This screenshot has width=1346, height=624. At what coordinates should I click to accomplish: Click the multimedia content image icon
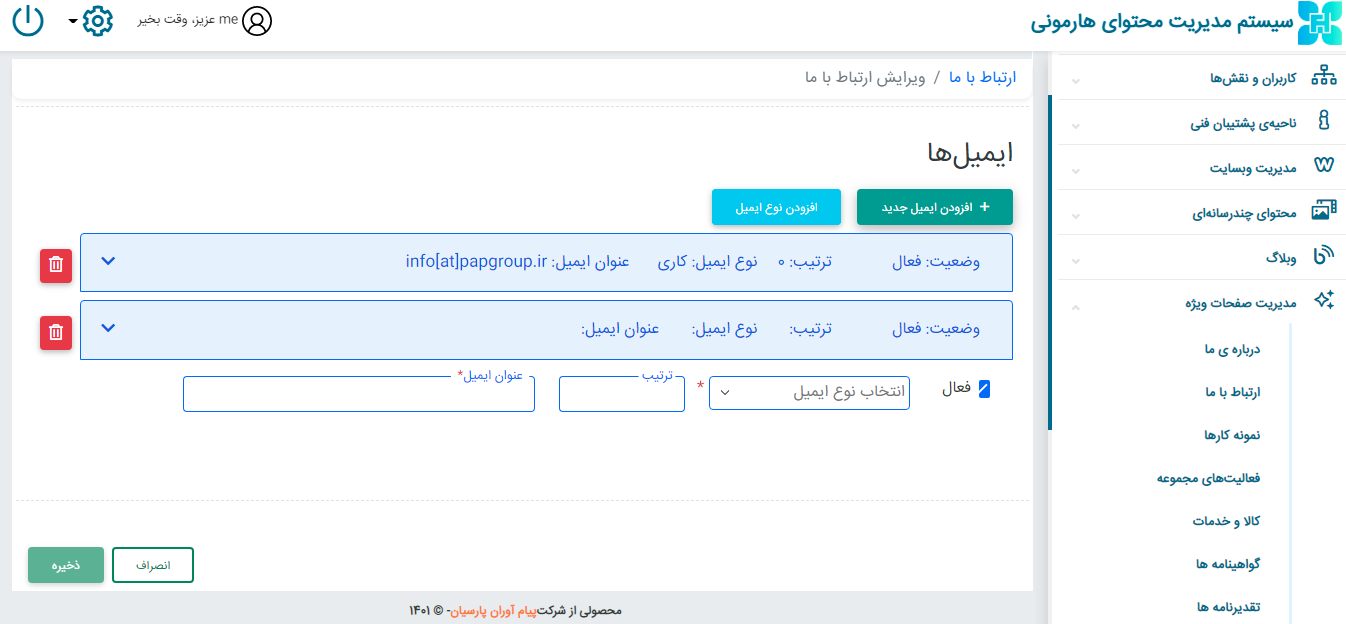[x=1324, y=212]
